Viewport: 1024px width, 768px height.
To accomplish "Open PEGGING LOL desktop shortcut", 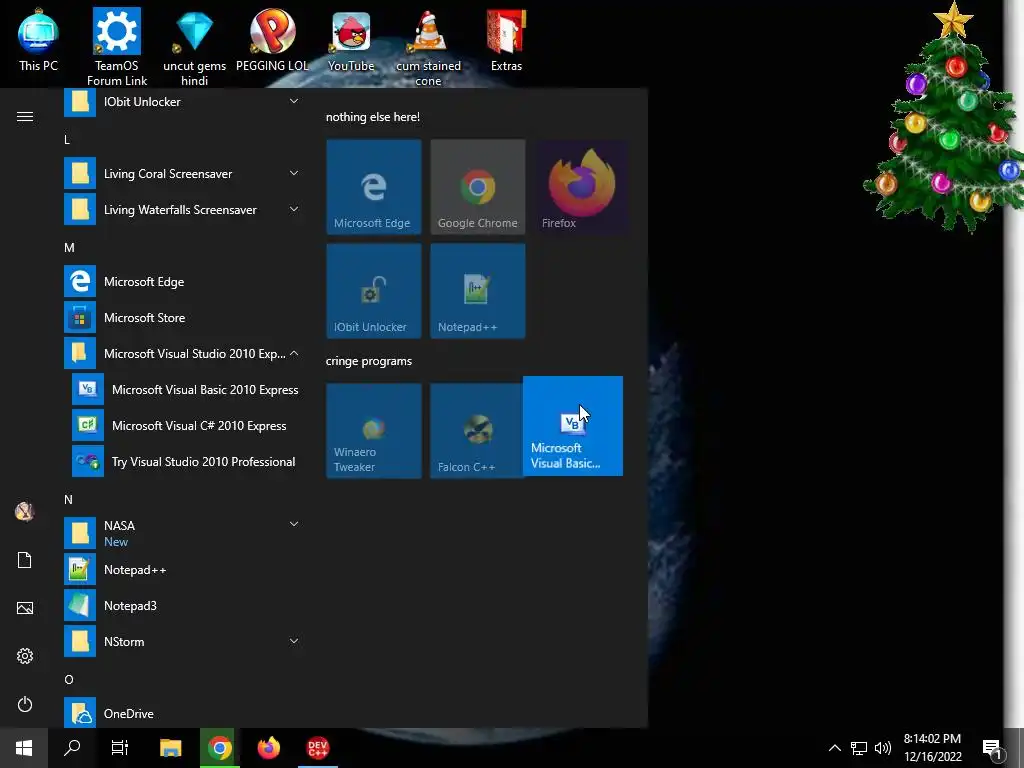I will coord(272,40).
